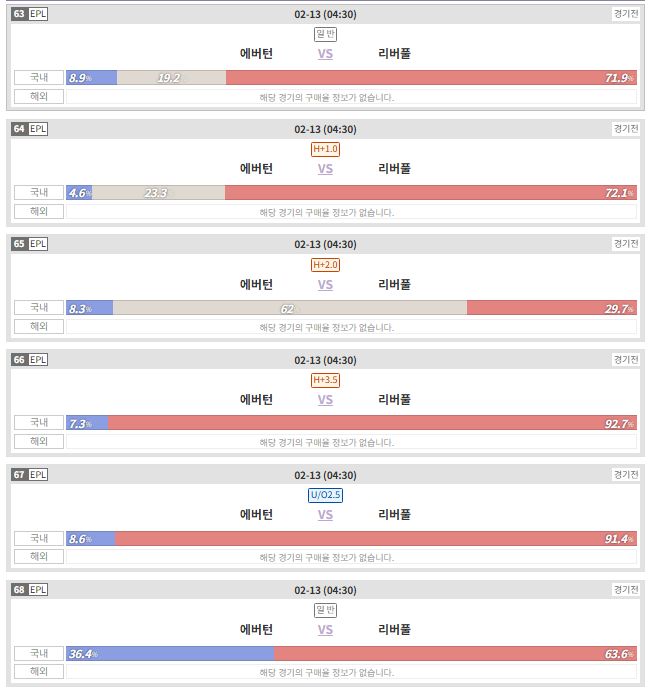Viewport: 651px width, 699px height.
Task: Click the 71.9% red bar in match 63
Action: [431, 78]
